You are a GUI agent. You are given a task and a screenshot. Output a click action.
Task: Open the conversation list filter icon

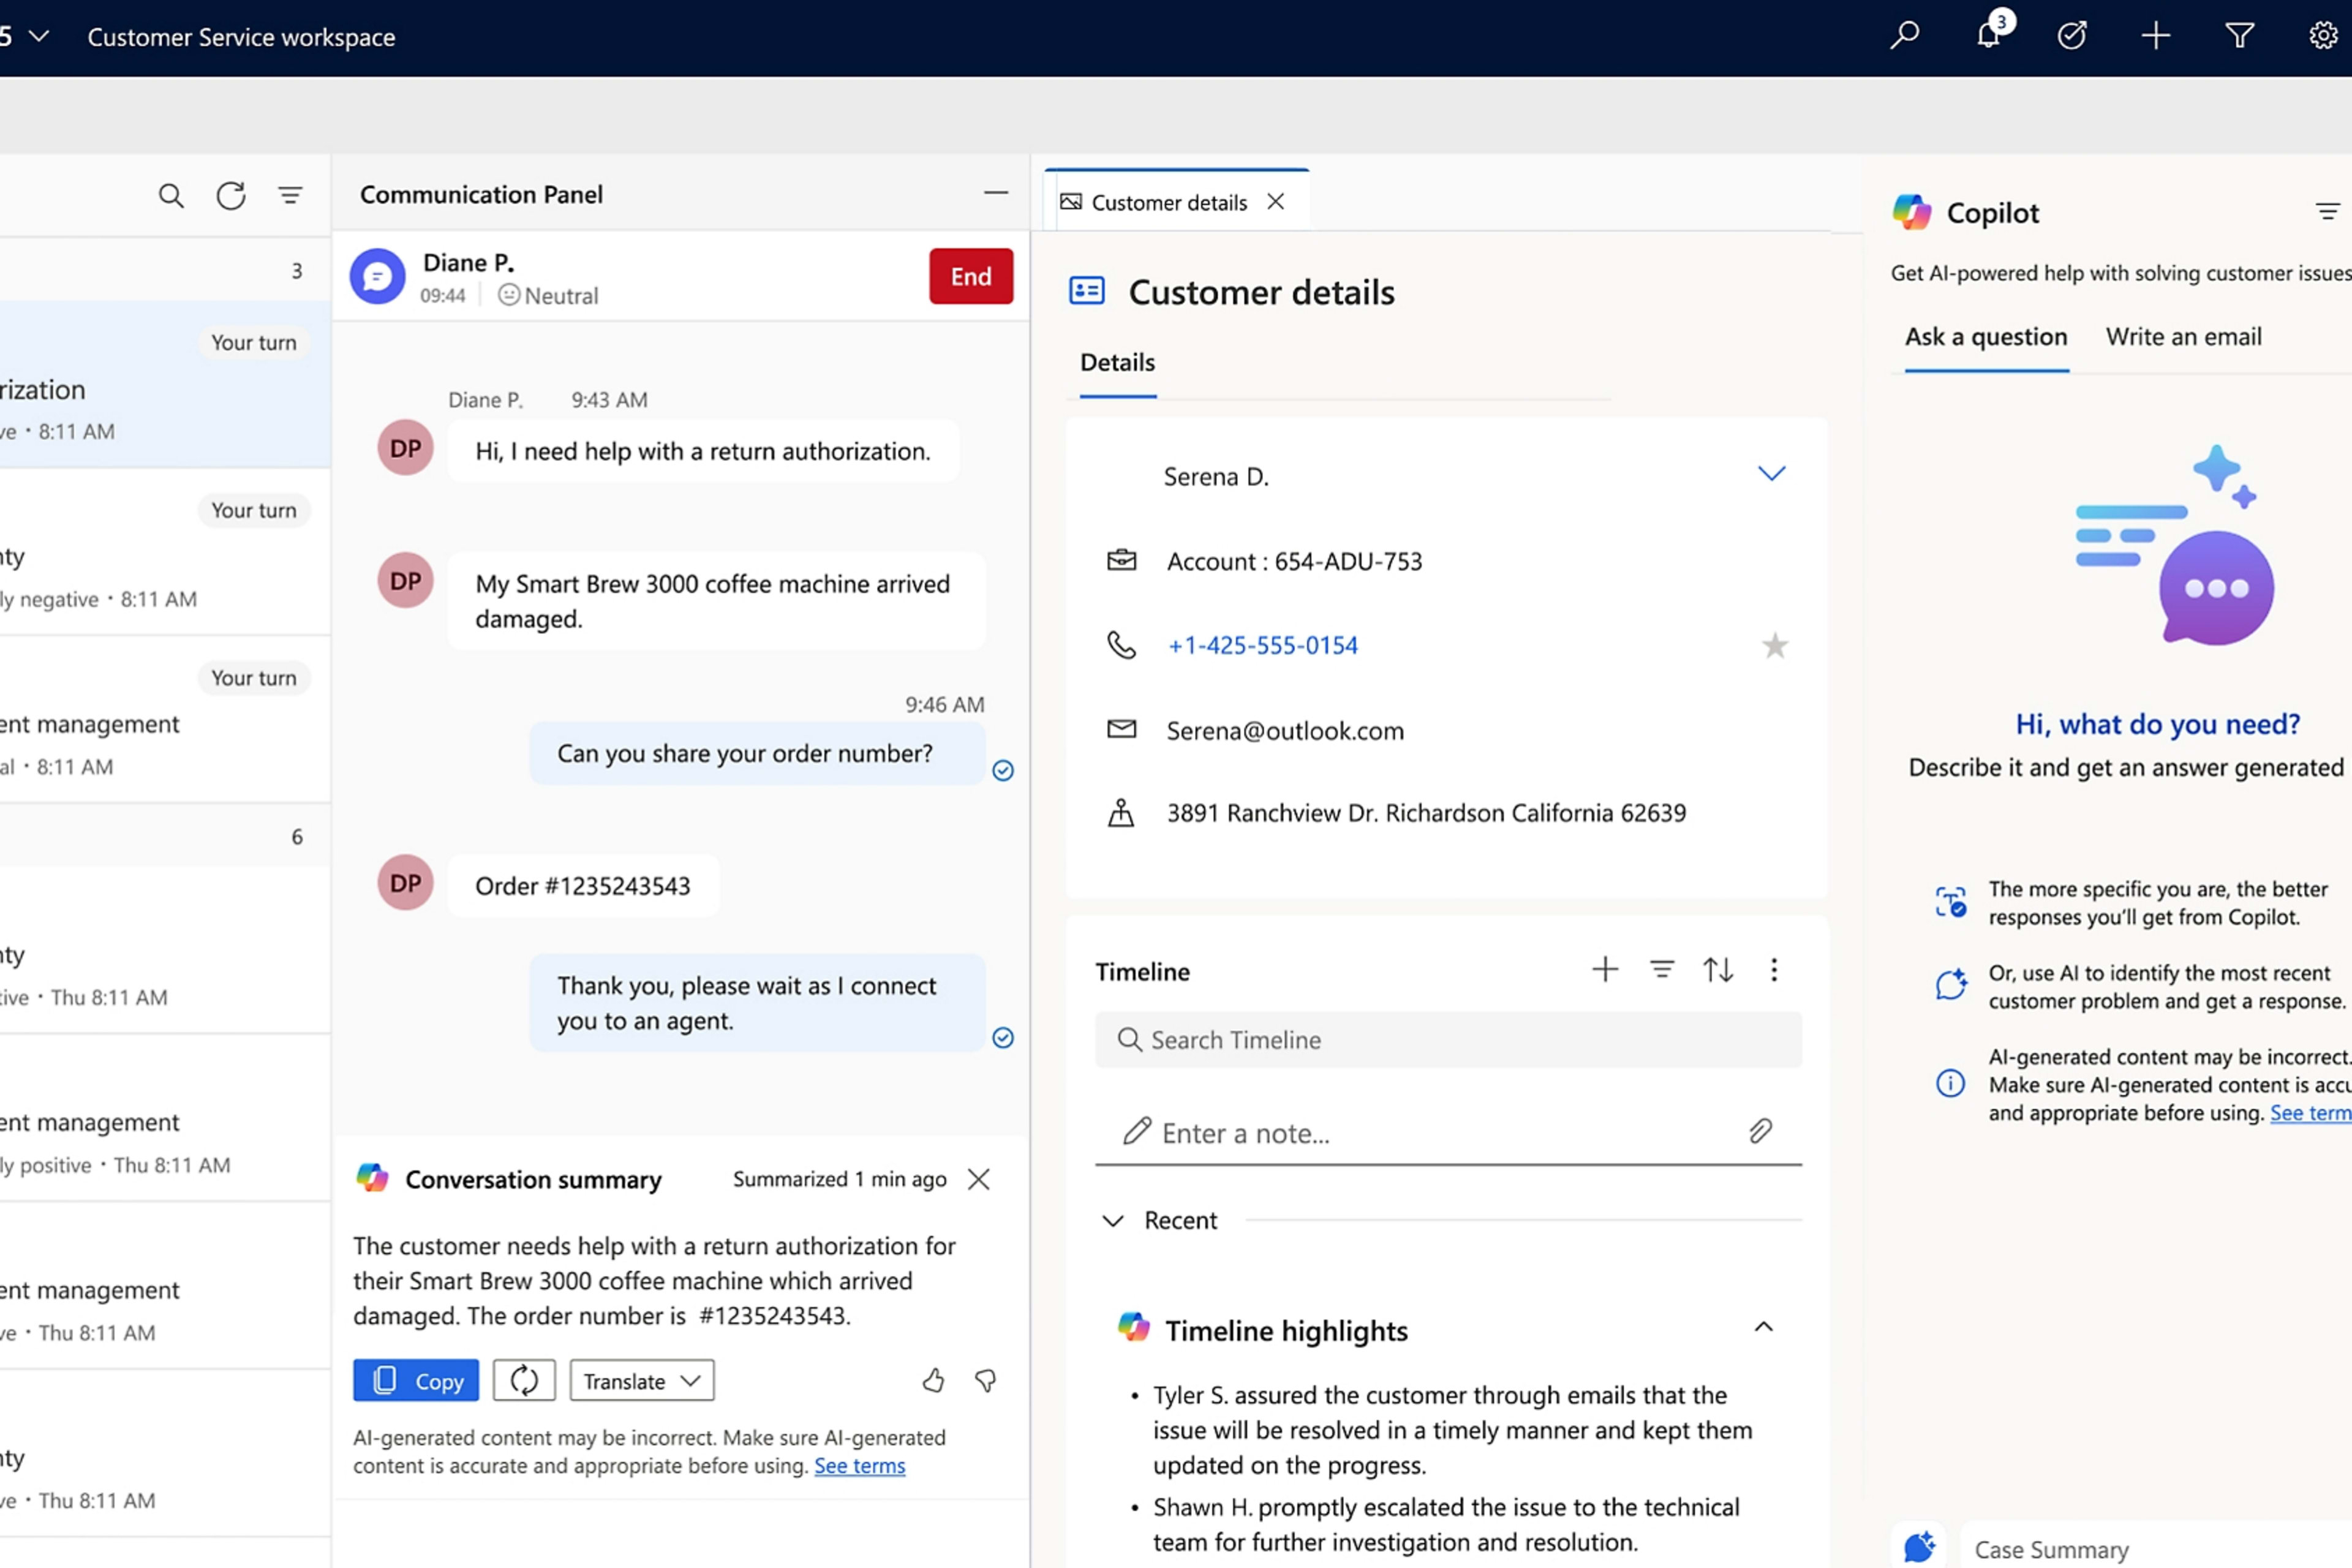coord(290,195)
